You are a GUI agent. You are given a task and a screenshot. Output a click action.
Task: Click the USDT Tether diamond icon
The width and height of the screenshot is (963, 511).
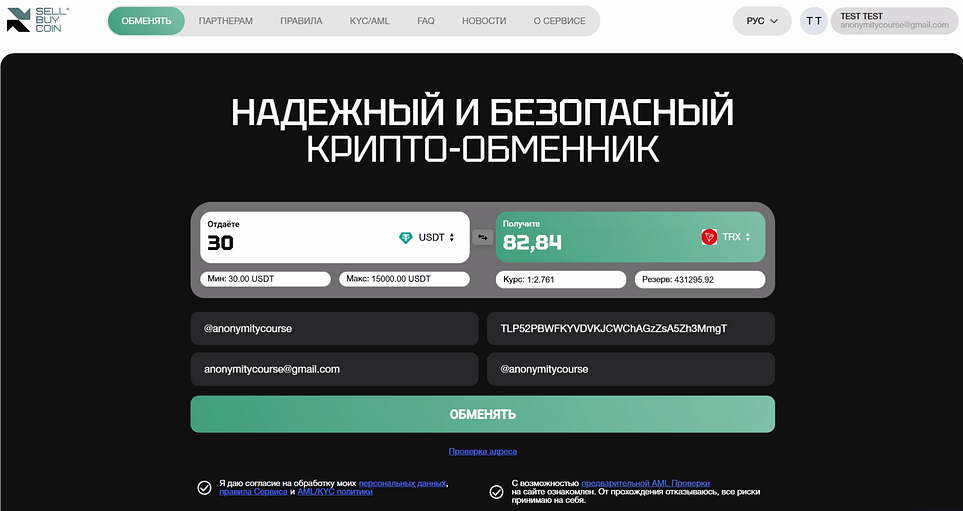coord(405,238)
